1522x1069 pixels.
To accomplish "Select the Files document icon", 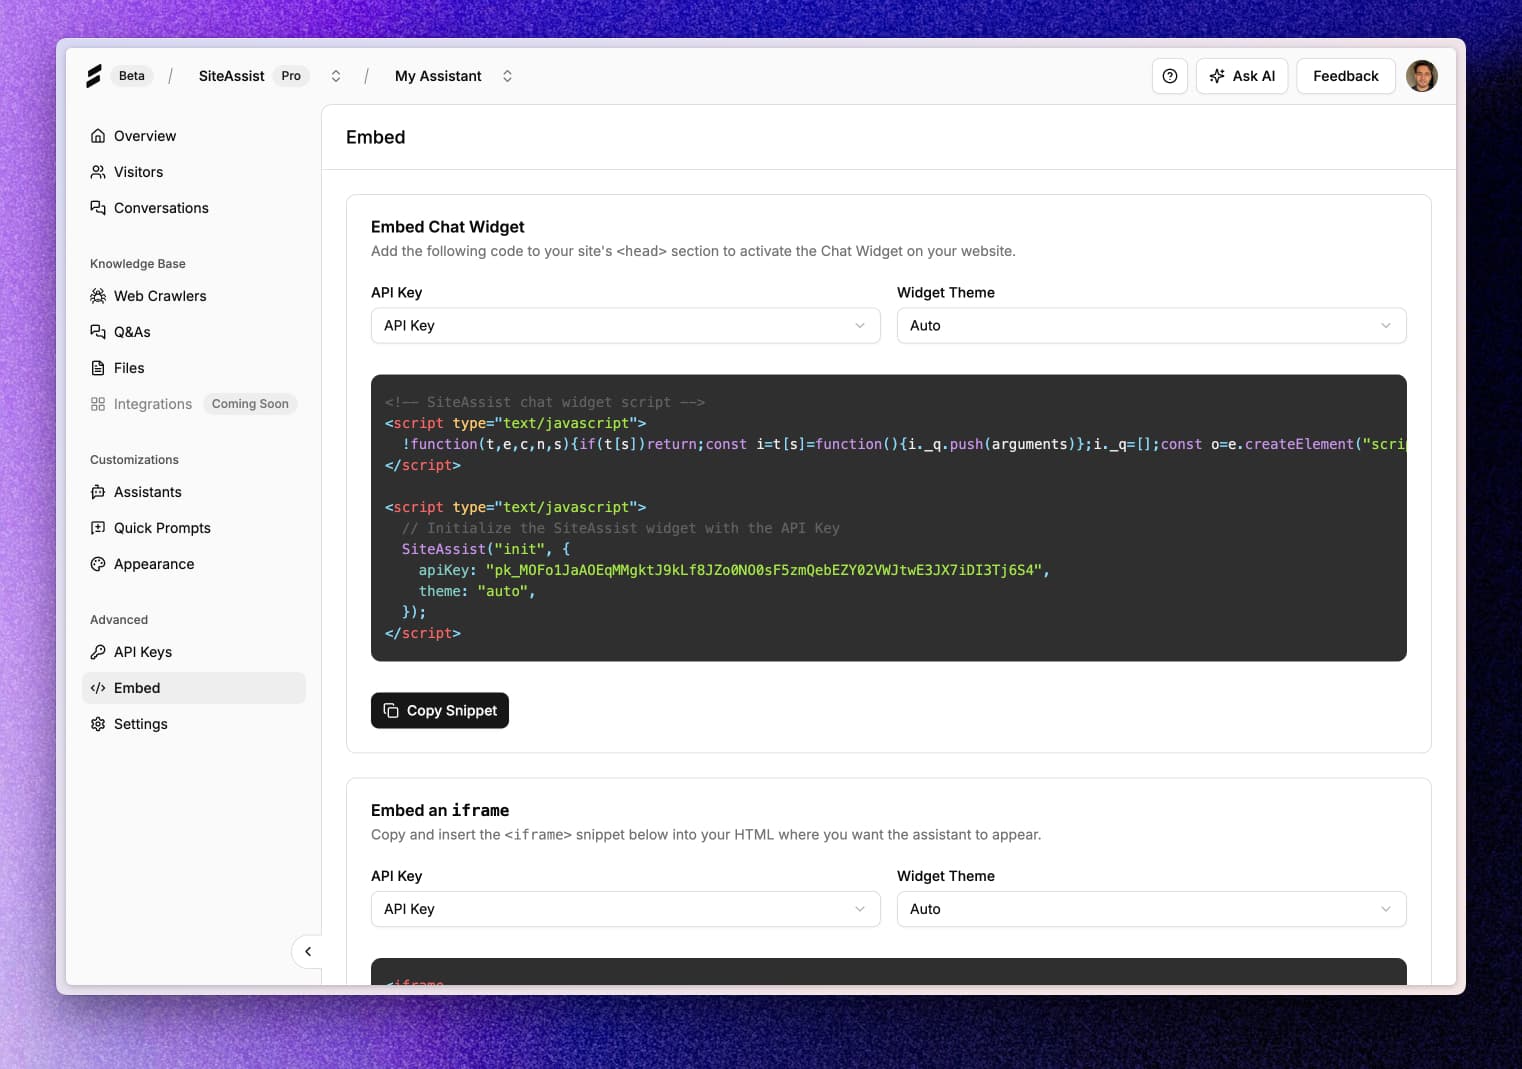I will pyautogui.click(x=98, y=367).
